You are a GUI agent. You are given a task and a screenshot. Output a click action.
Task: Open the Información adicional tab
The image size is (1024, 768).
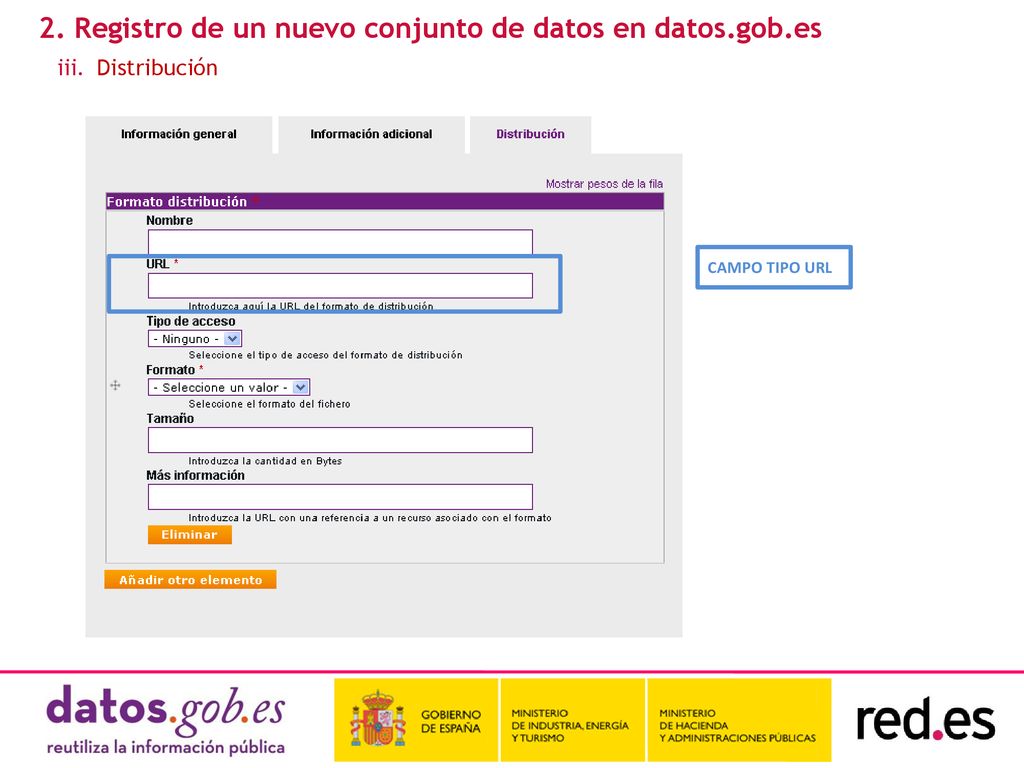(x=371, y=135)
